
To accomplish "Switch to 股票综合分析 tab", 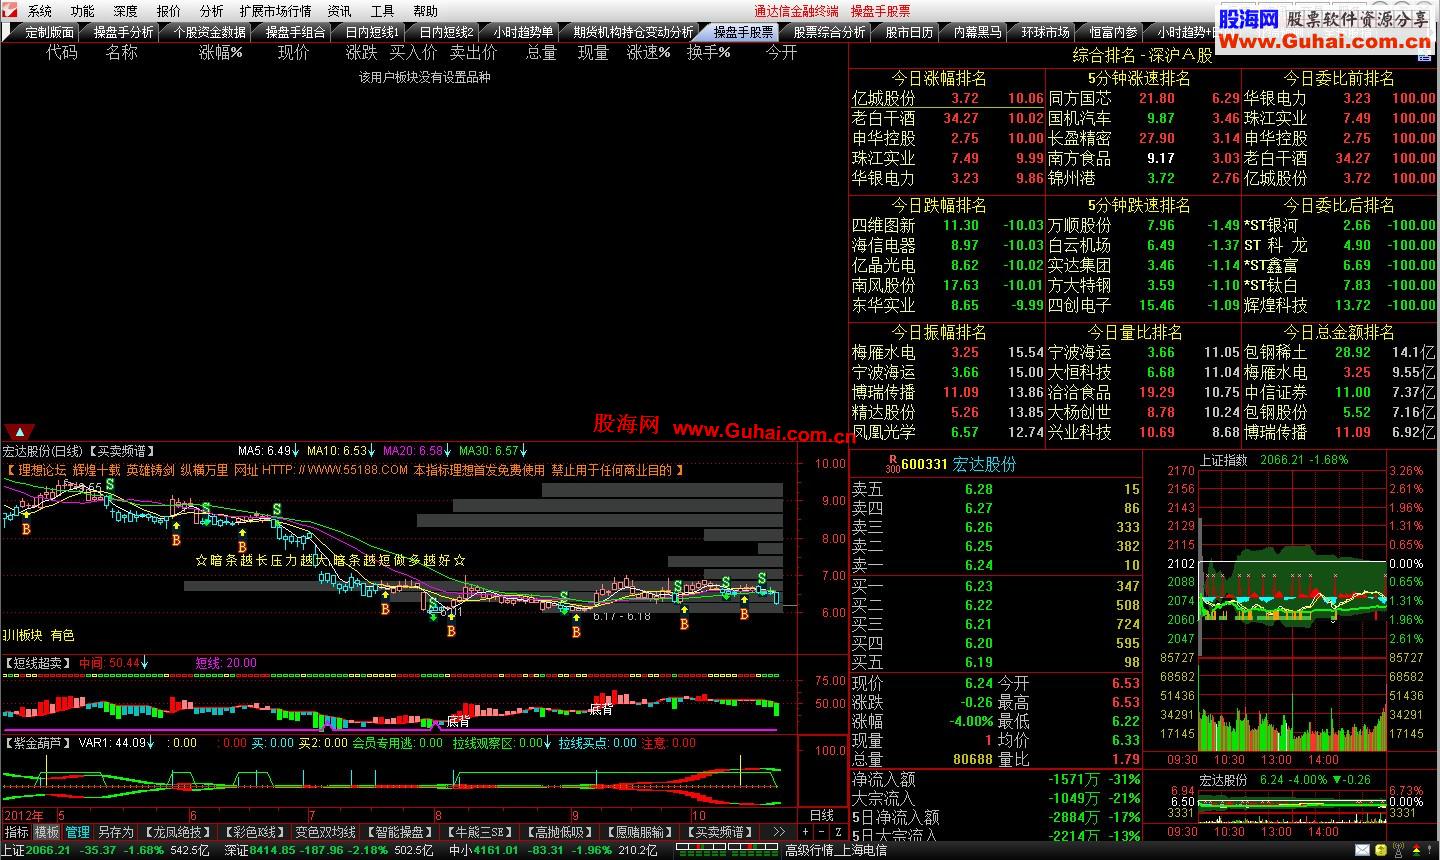I will (829, 32).
